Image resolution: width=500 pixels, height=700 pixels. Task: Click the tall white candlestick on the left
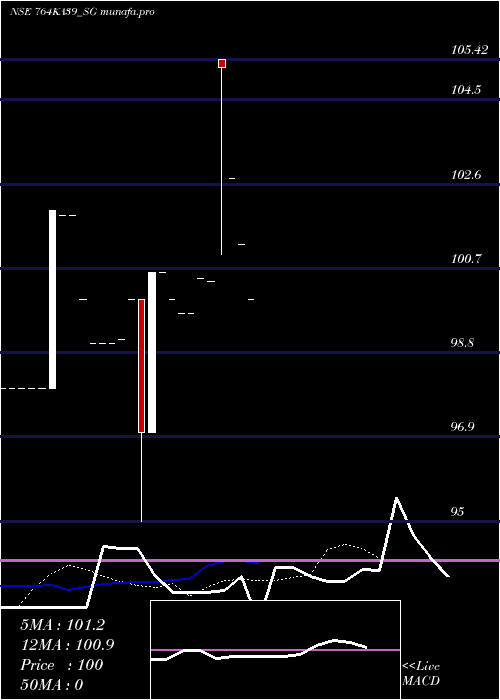(53, 299)
